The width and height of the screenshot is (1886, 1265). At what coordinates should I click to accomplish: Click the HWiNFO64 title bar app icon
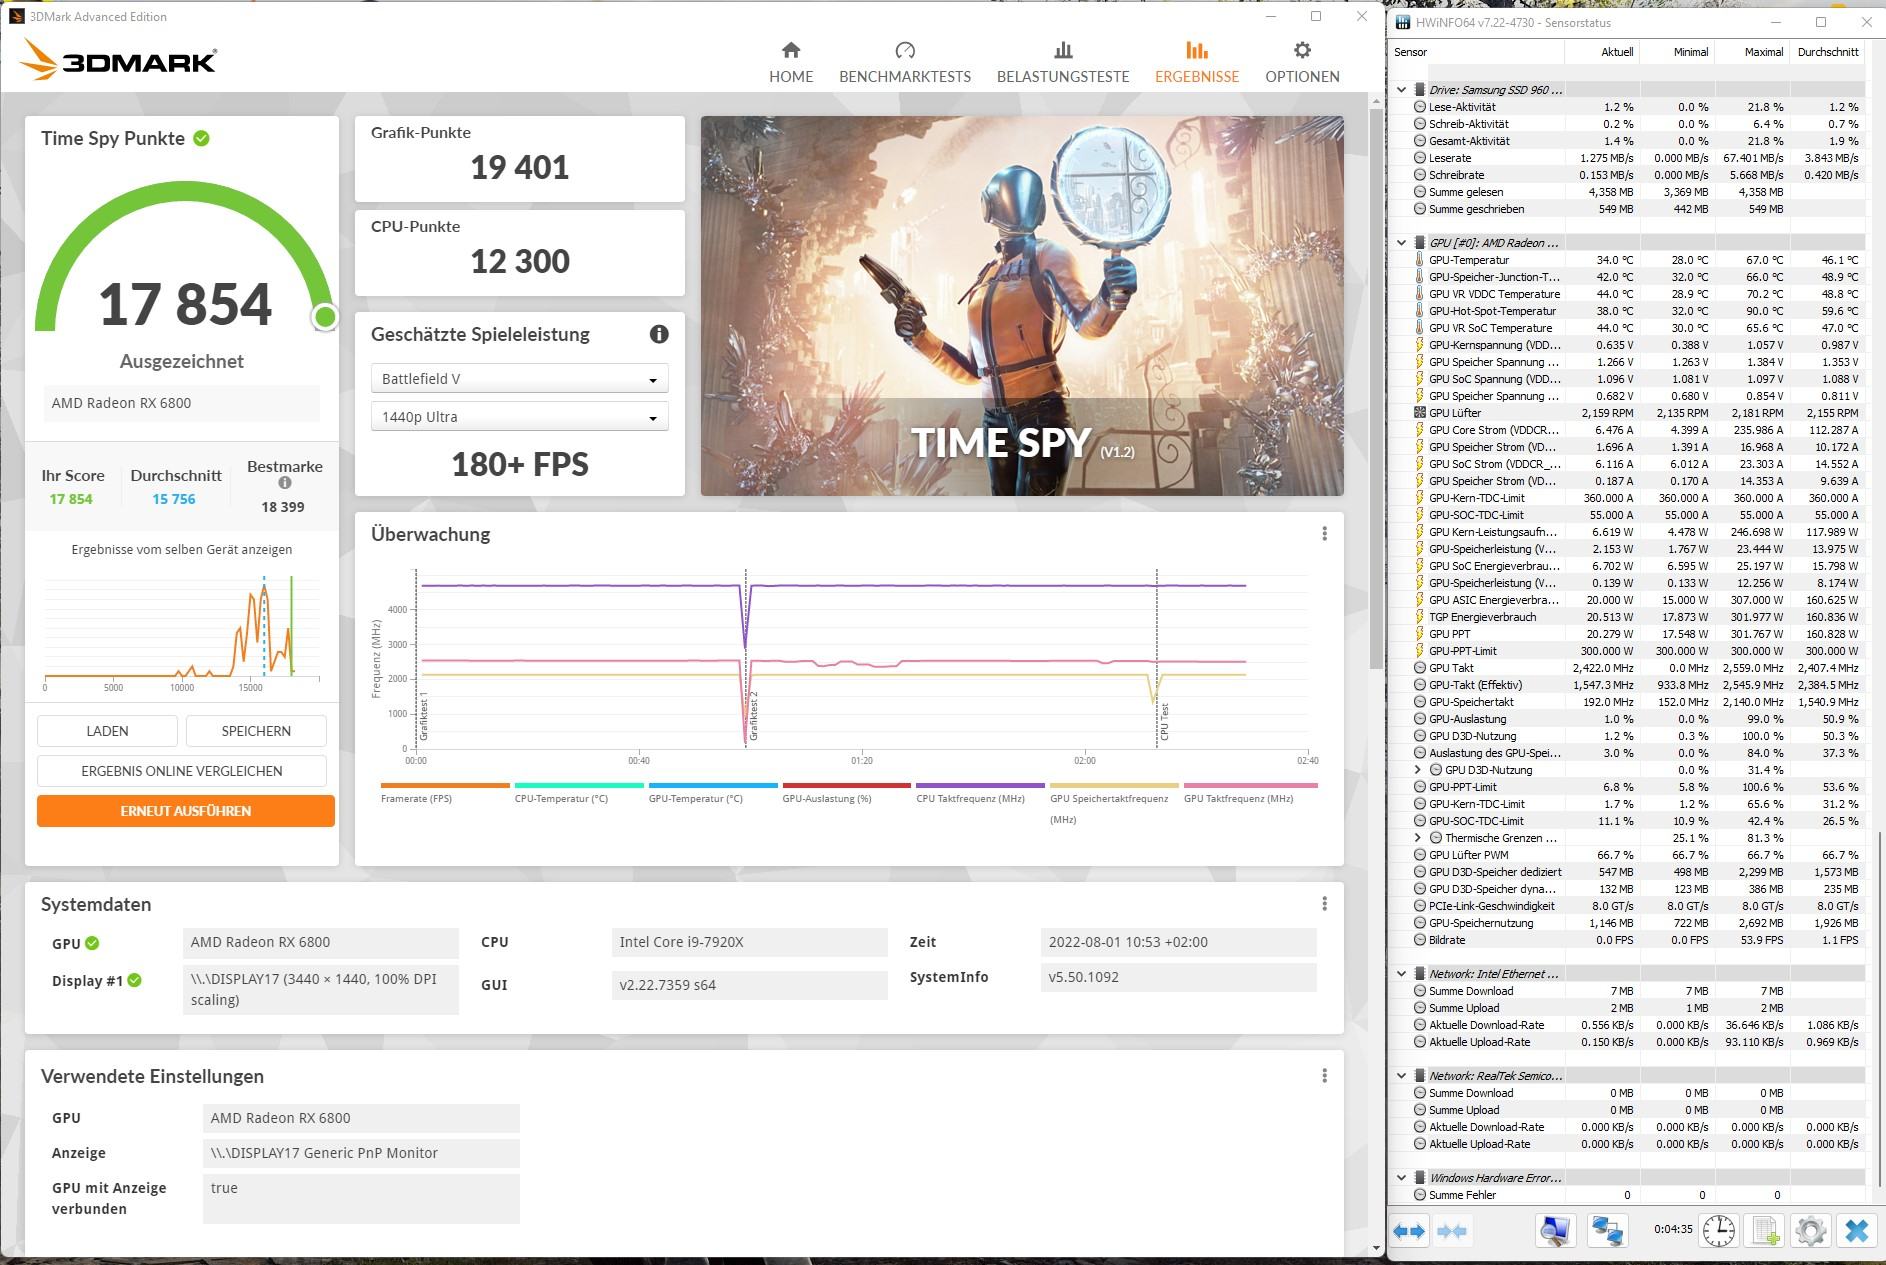[x=1403, y=22]
